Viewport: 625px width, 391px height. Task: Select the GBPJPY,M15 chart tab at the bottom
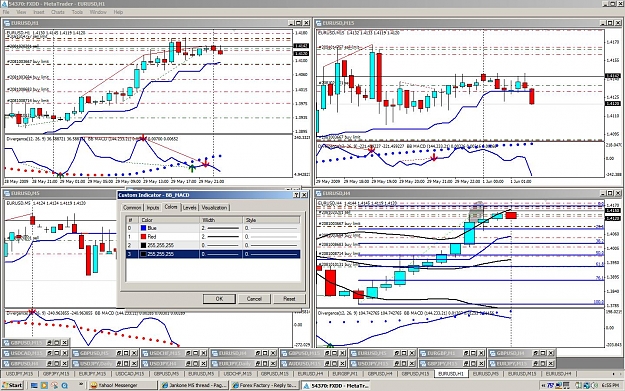[x=55, y=374]
